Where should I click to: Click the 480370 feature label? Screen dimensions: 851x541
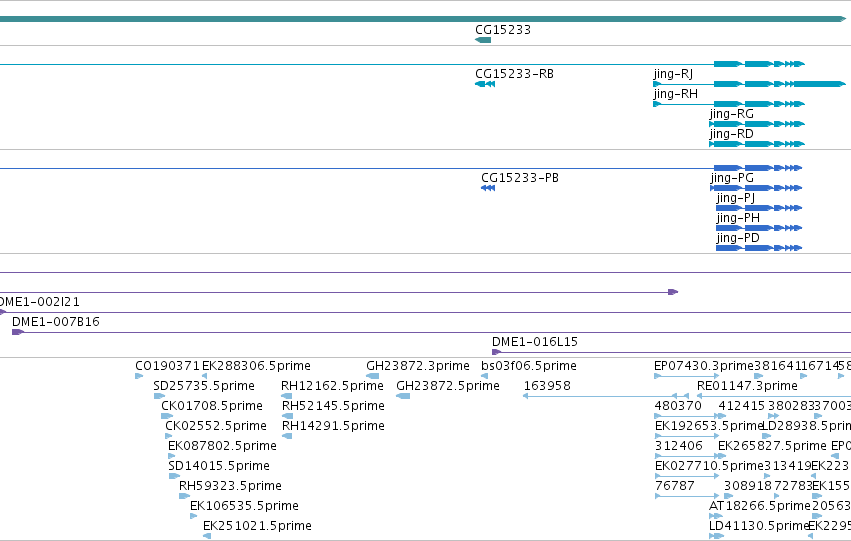click(678, 406)
